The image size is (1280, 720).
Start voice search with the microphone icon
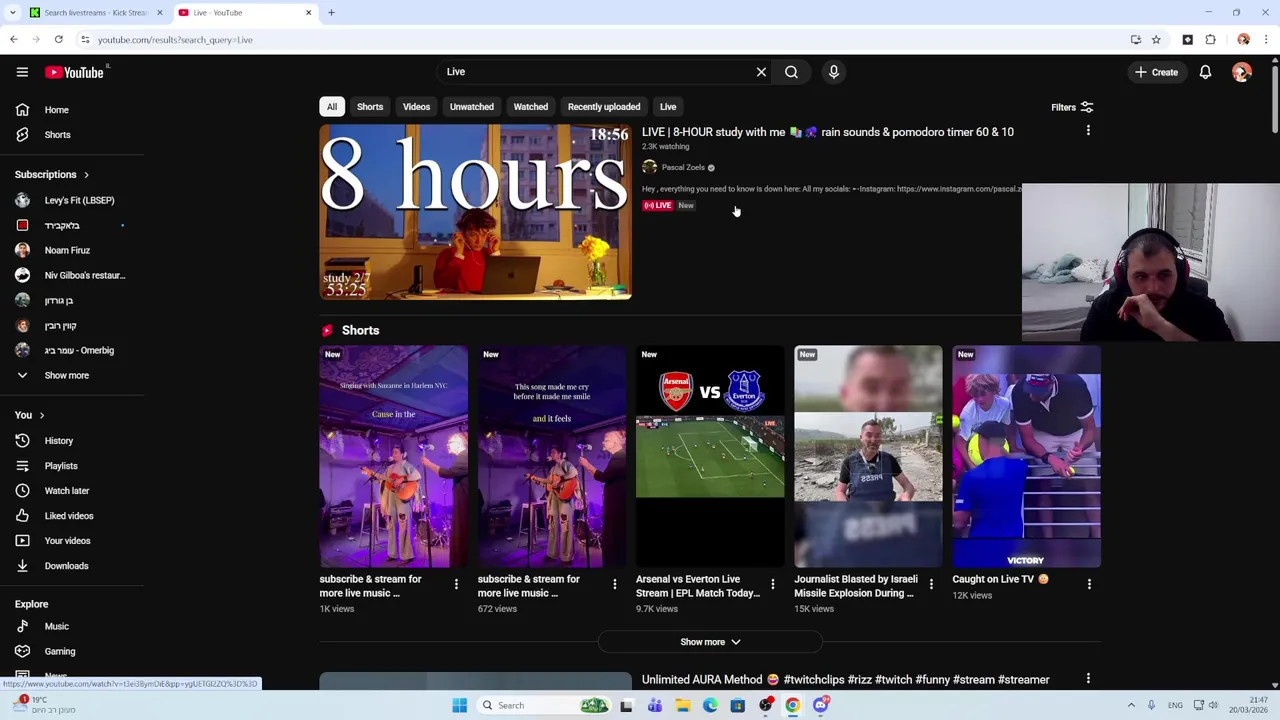(834, 72)
